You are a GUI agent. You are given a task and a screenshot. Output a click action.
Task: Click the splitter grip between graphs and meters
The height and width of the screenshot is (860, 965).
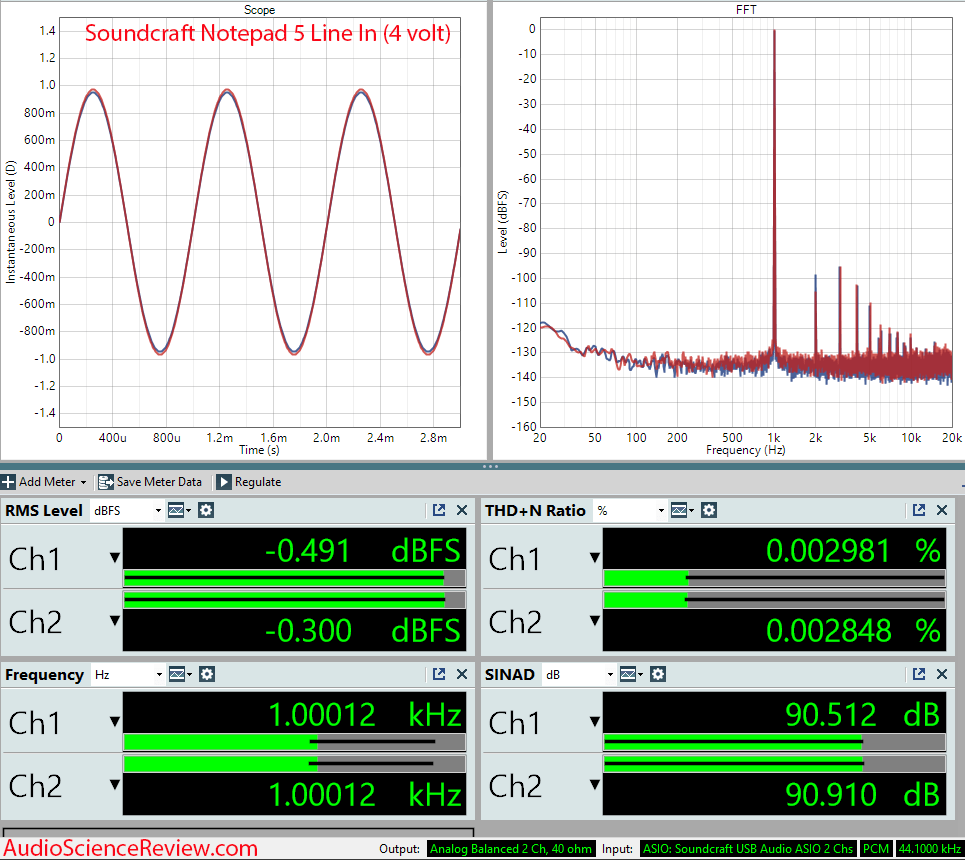pos(490,467)
